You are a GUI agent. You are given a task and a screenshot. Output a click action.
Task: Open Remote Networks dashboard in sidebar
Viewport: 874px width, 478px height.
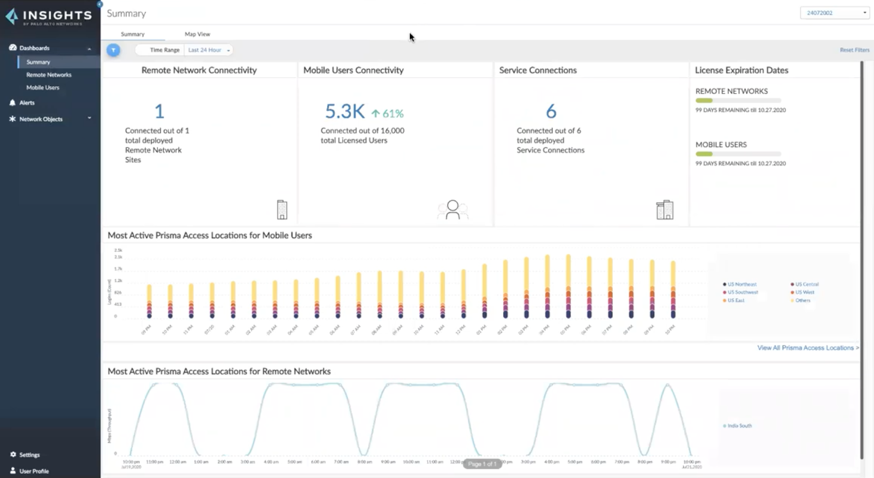tap(49, 75)
